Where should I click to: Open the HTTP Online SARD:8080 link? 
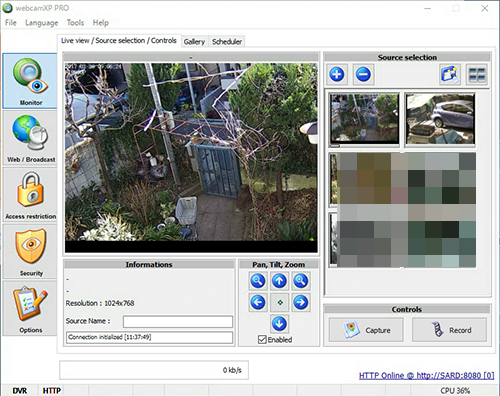[426, 376]
